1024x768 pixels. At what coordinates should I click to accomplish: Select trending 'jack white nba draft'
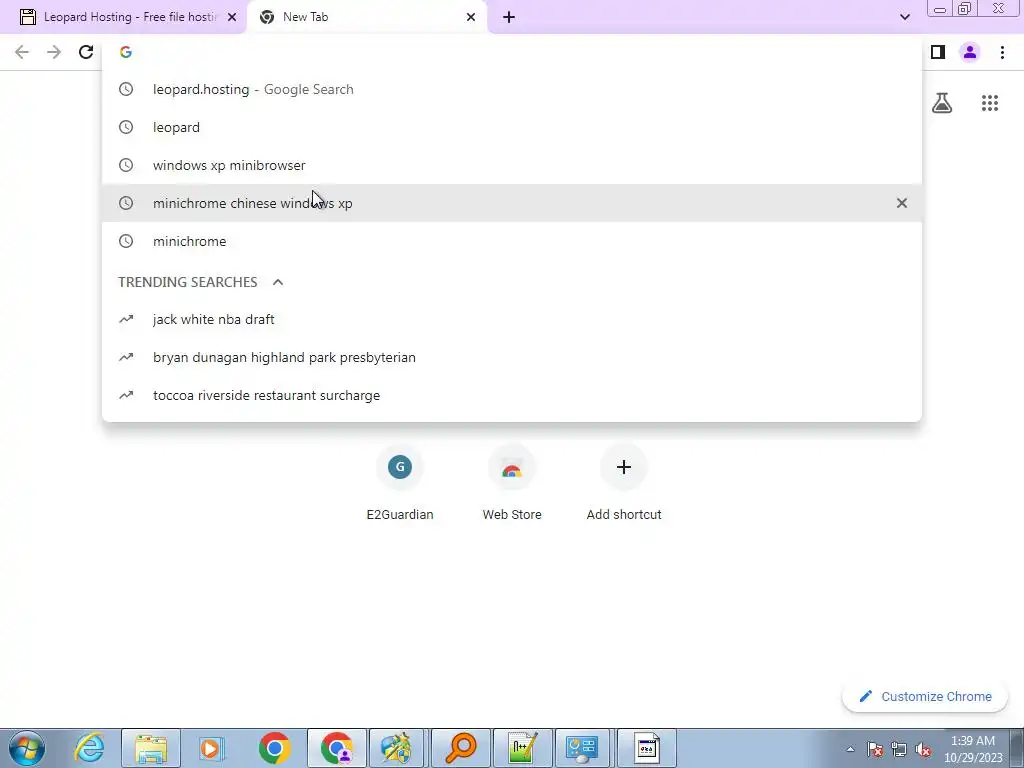tap(512, 319)
